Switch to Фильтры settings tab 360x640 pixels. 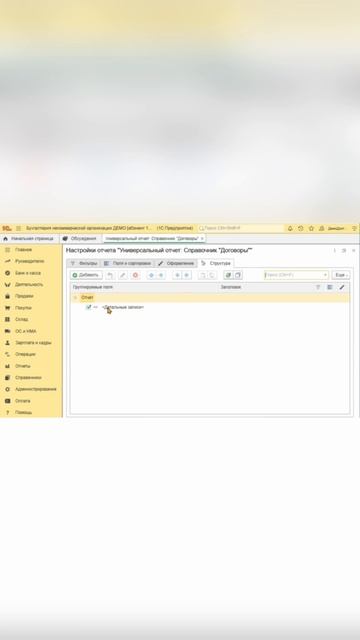[x=84, y=263]
